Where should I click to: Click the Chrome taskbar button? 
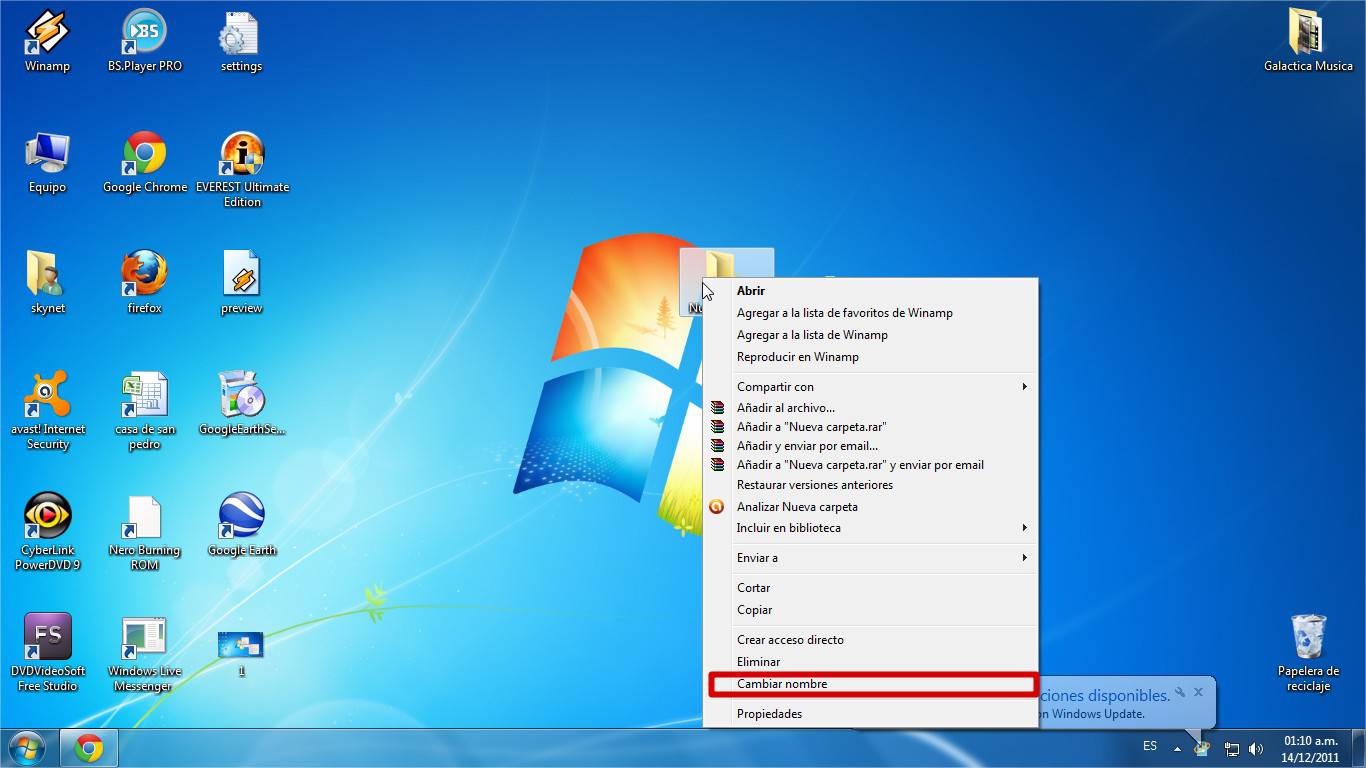pyautogui.click(x=89, y=748)
